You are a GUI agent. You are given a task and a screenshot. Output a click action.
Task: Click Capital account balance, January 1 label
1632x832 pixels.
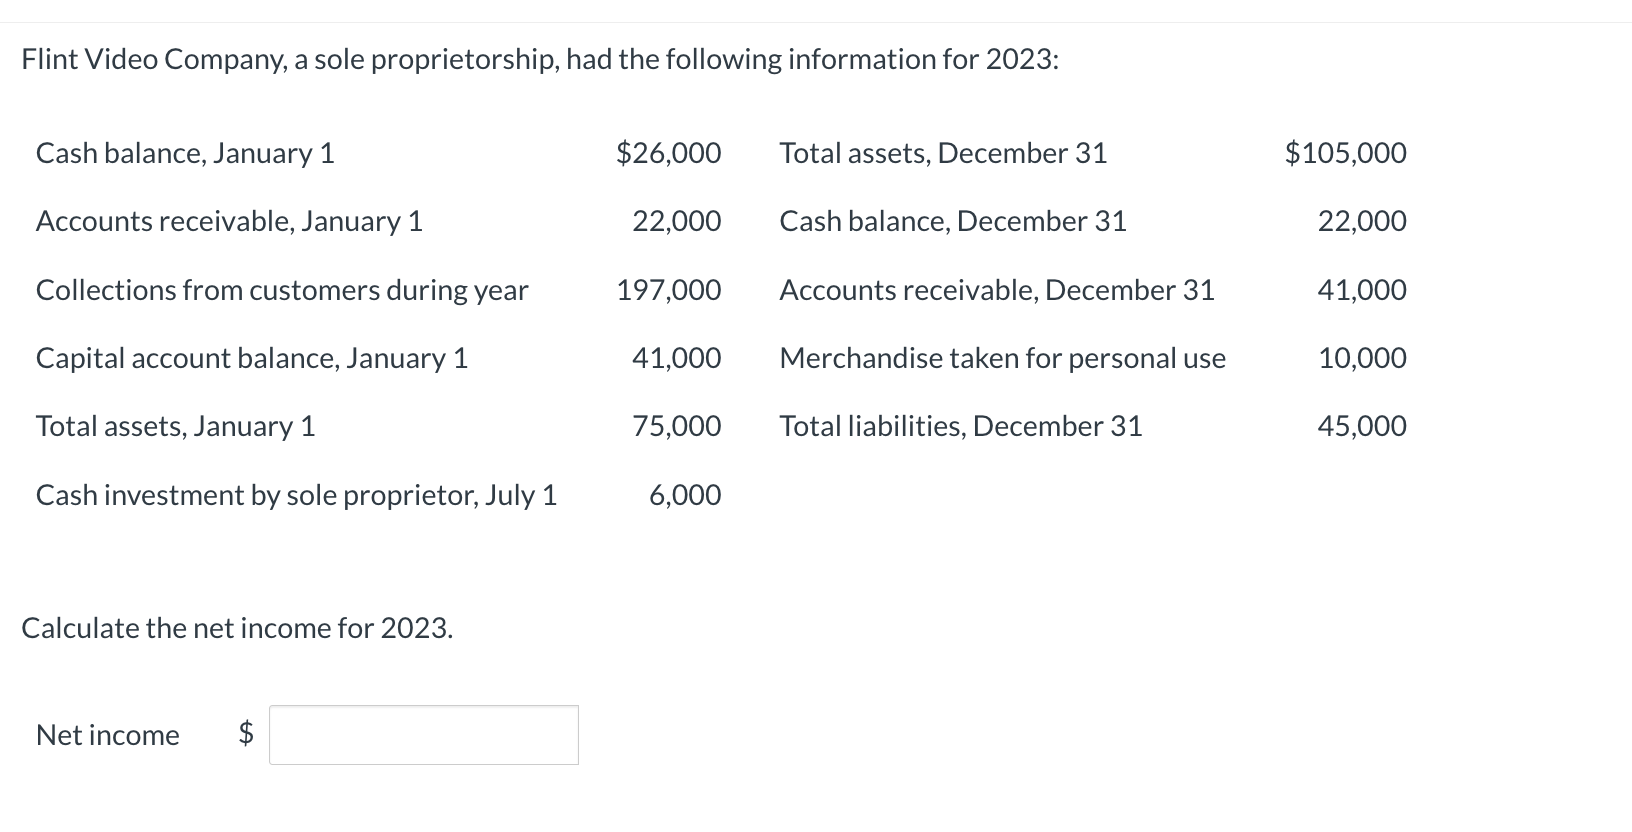point(252,358)
